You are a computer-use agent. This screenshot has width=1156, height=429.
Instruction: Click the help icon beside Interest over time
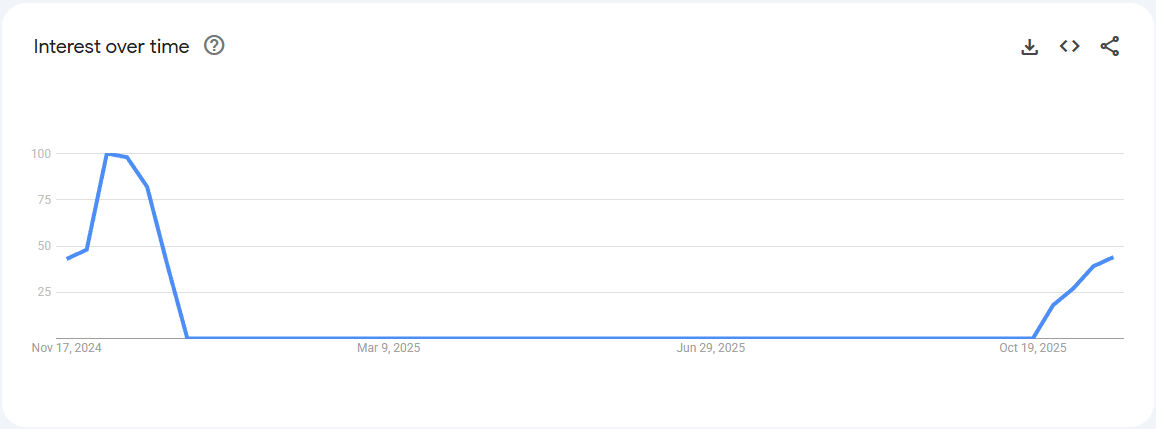214,46
